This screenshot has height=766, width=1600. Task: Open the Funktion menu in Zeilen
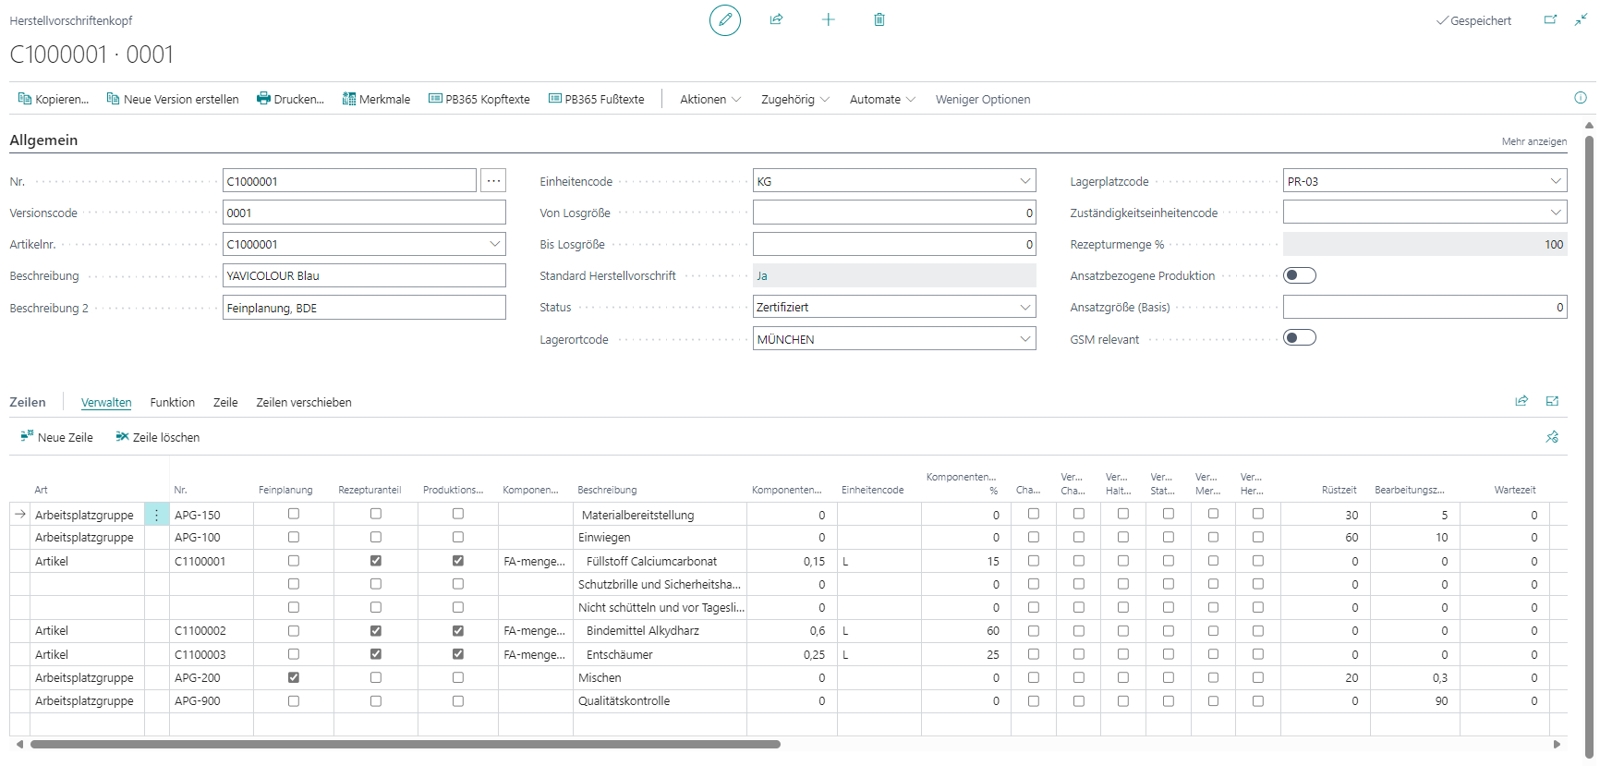point(172,402)
